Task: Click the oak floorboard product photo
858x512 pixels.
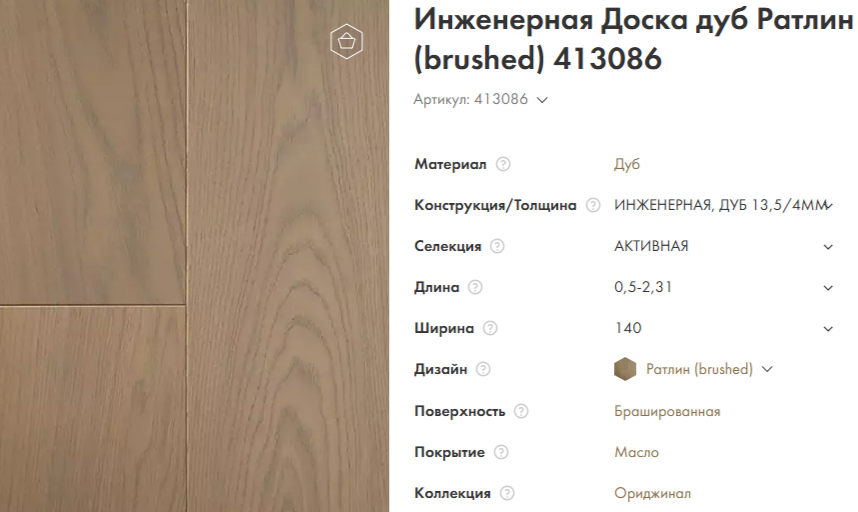Action: [194, 256]
